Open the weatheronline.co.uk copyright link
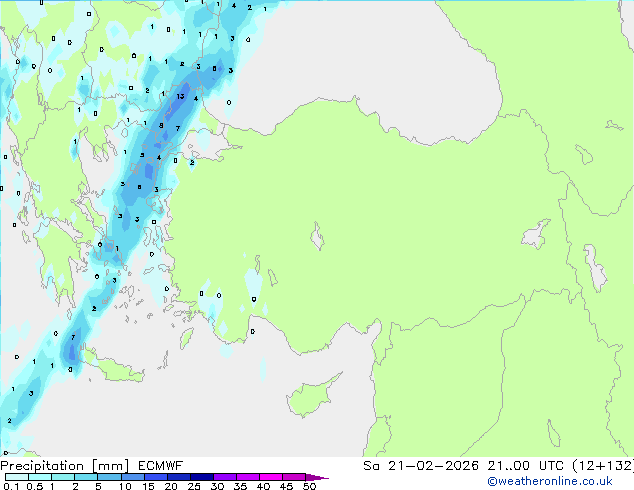Image resolution: width=634 pixels, height=490 pixels. point(549,481)
